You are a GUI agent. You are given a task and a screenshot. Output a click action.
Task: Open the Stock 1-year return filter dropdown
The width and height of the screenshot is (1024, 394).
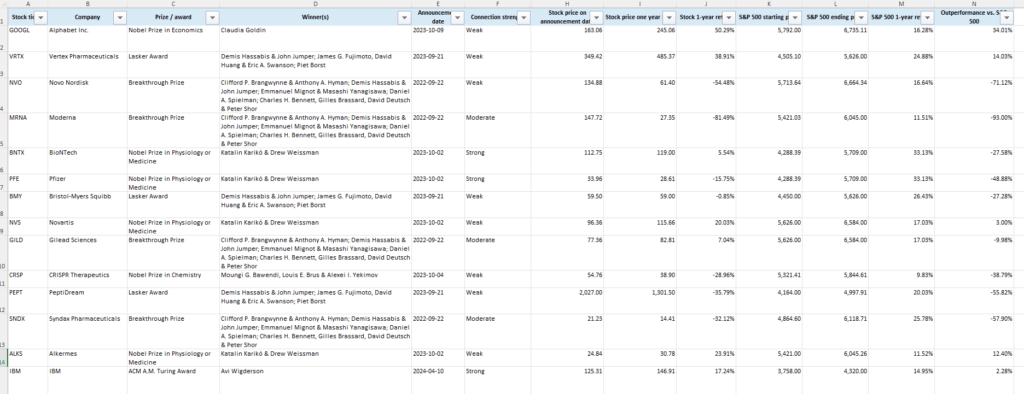pos(728,18)
